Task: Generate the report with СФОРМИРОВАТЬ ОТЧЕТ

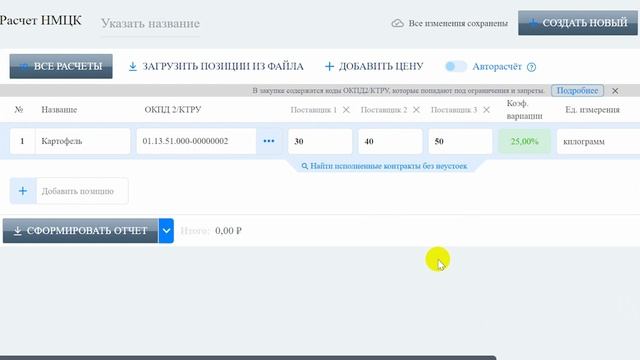Action: point(80,231)
